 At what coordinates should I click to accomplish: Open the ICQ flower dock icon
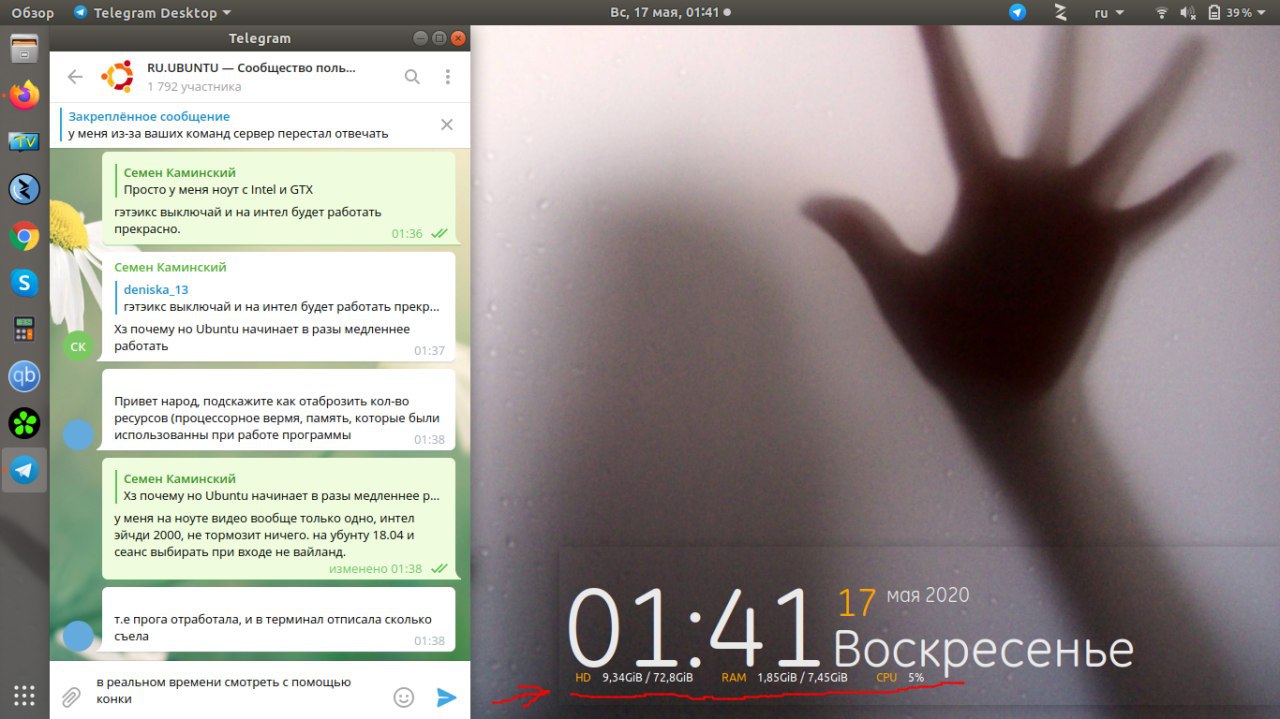click(x=24, y=423)
